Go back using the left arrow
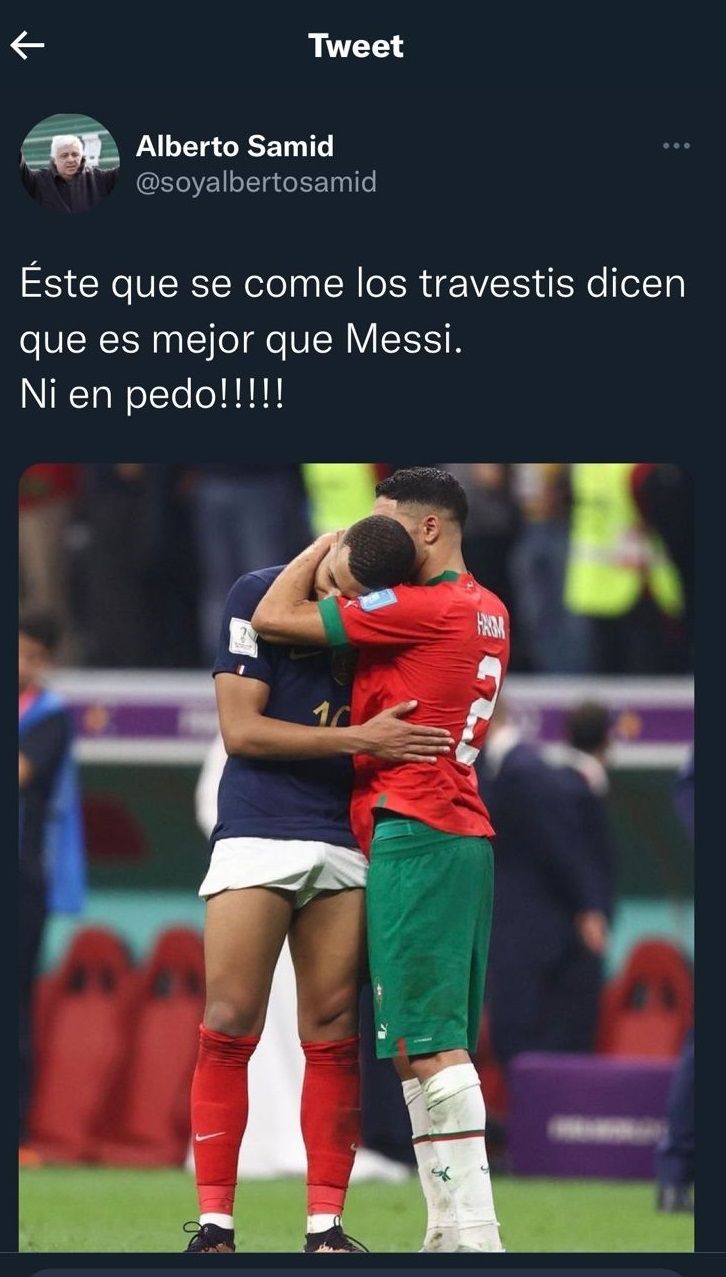726x1277 pixels. (27, 45)
